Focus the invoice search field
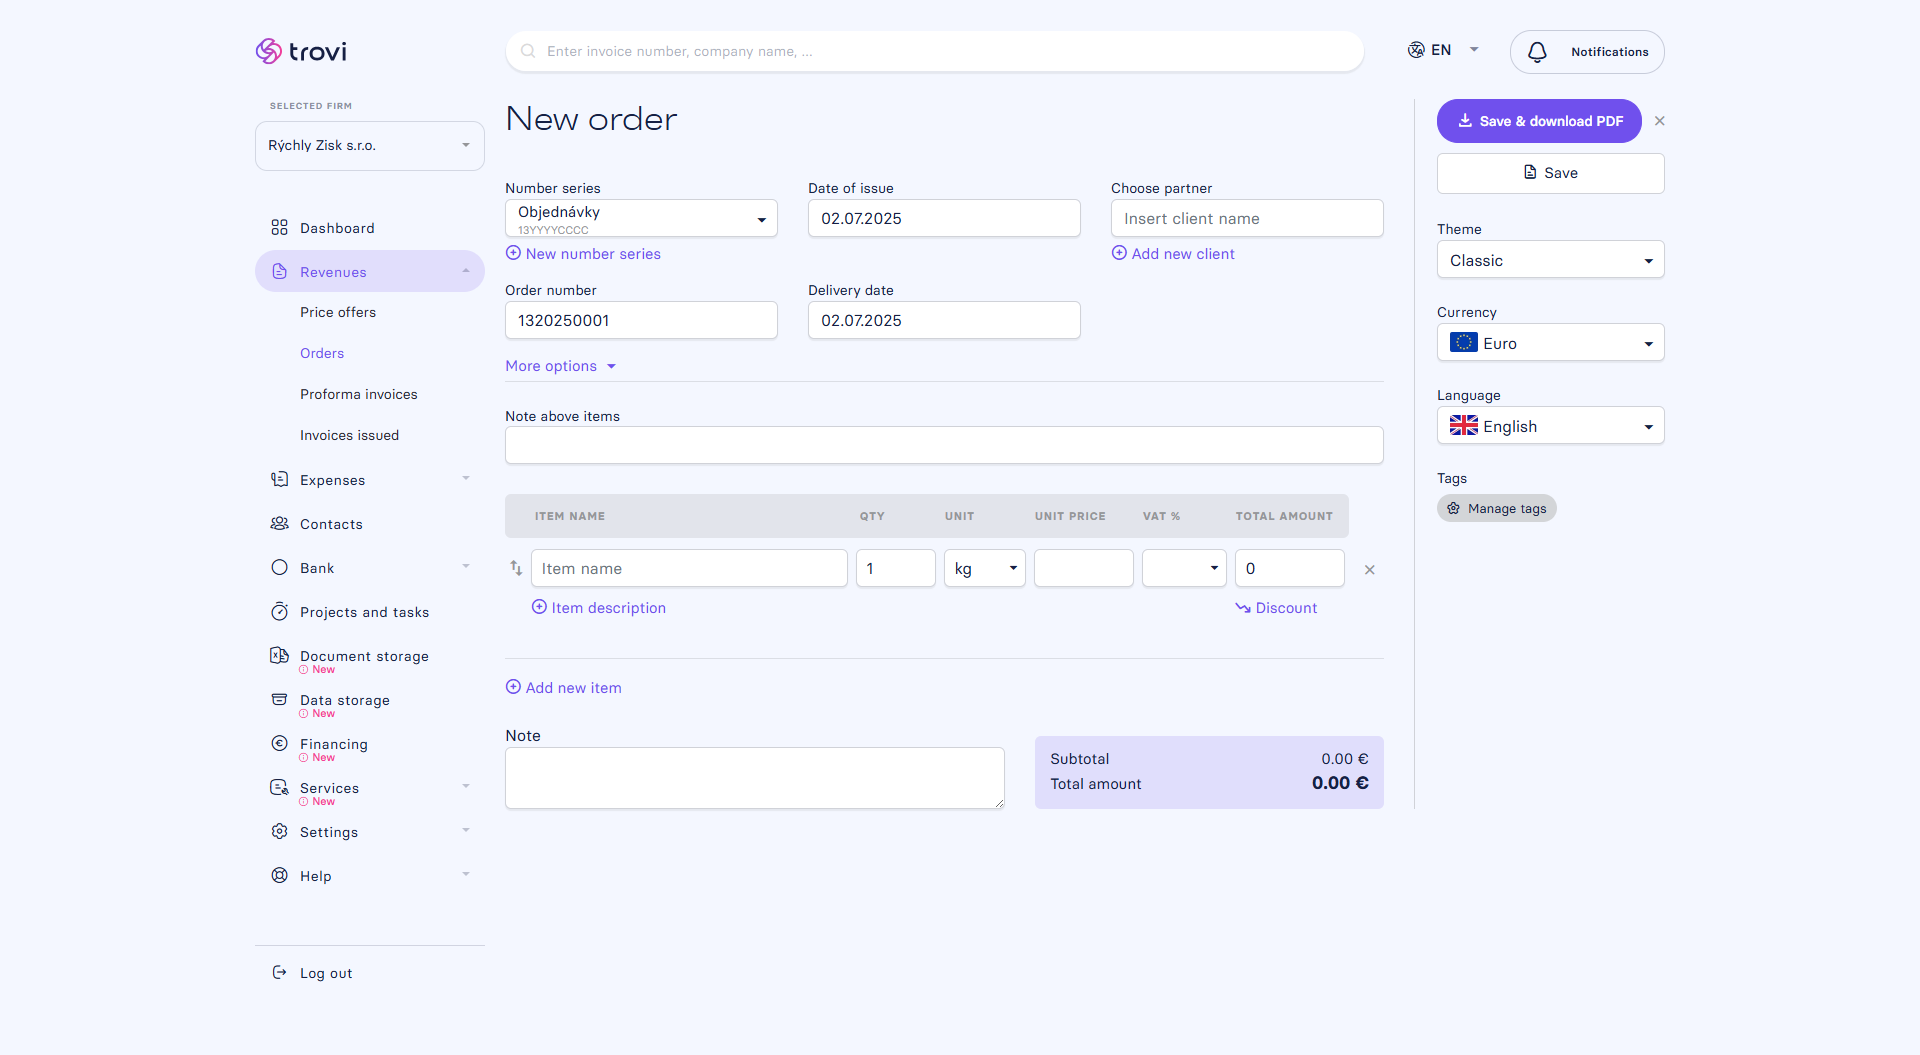 tap(935, 51)
